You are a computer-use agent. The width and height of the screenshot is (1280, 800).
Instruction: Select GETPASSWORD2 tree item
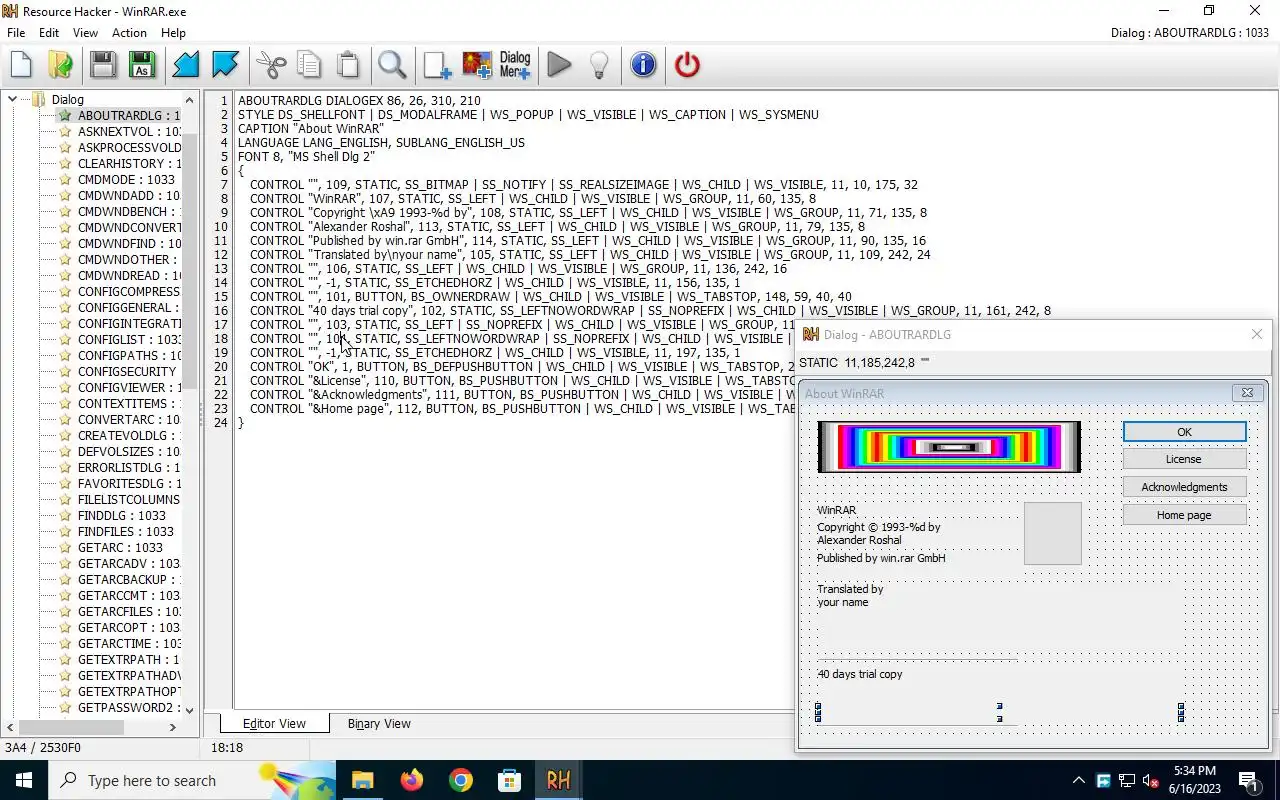point(129,708)
